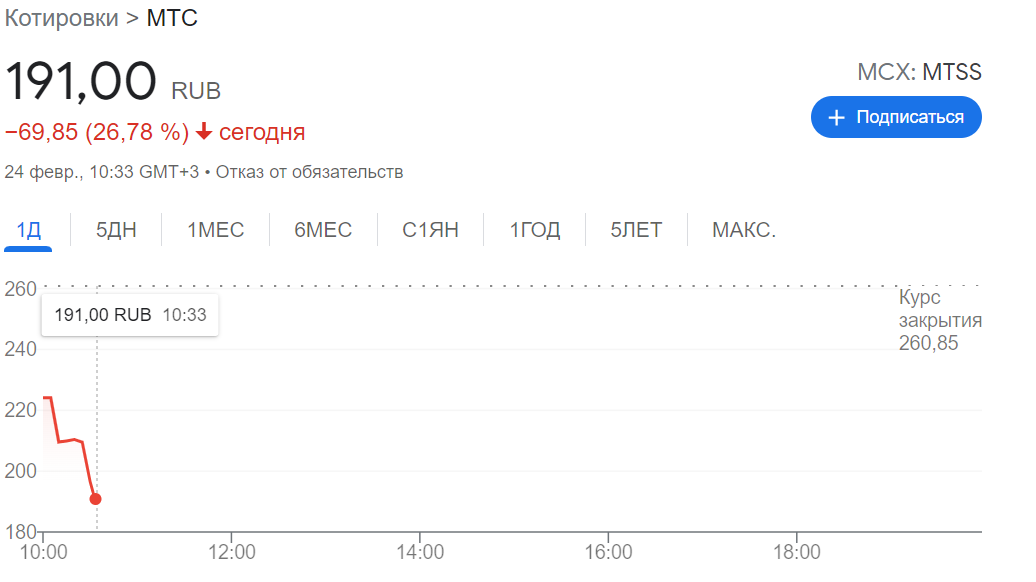Viewport: 1036px width, 582px height.
Task: Select the С1ЯН year-to-date tab
Action: click(x=430, y=230)
